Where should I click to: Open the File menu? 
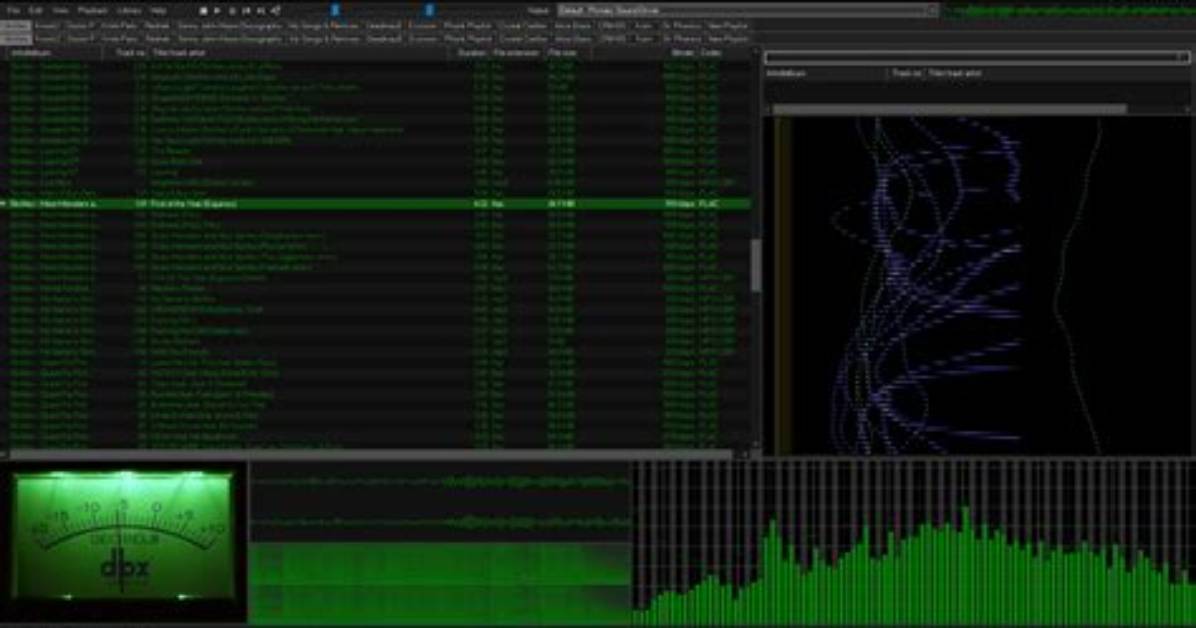pyautogui.click(x=14, y=11)
